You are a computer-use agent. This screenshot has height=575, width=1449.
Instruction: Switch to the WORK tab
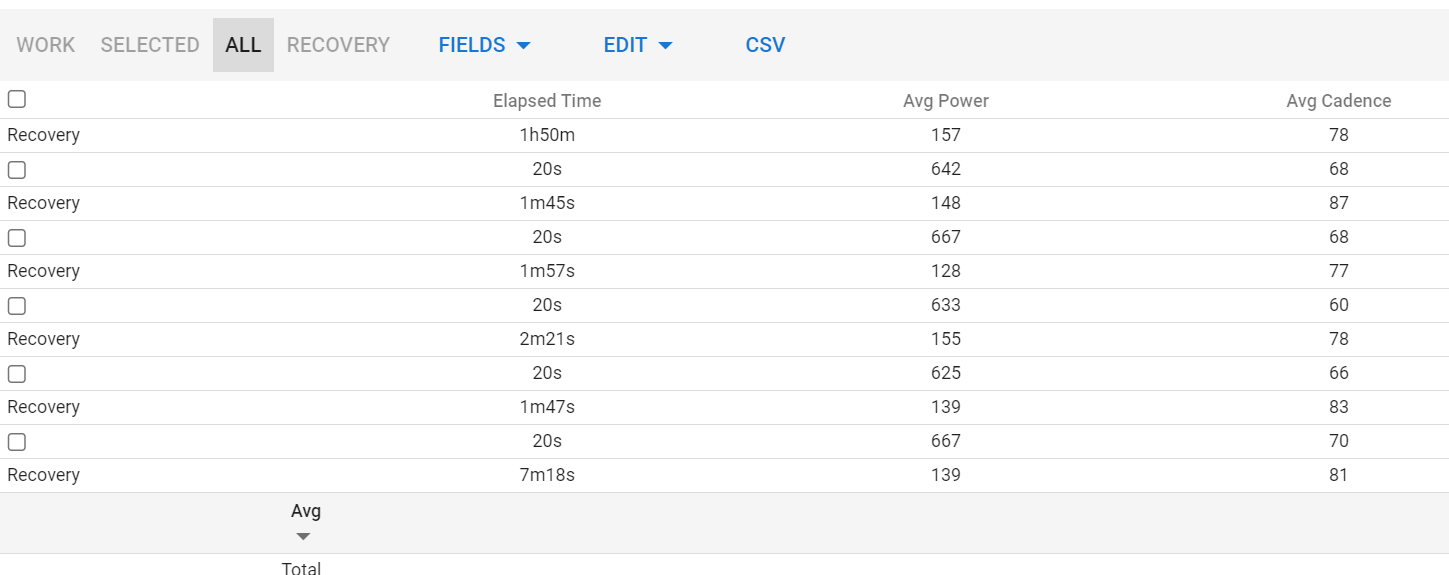(x=46, y=45)
